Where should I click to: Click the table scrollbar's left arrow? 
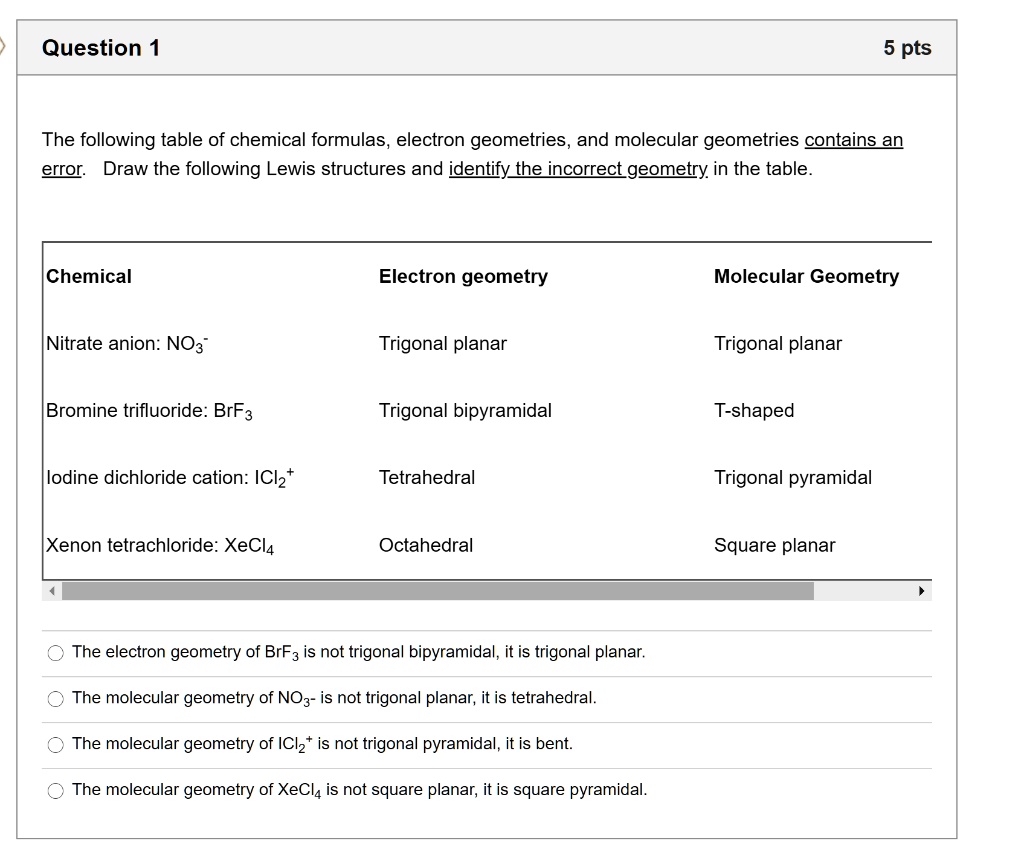tap(51, 590)
